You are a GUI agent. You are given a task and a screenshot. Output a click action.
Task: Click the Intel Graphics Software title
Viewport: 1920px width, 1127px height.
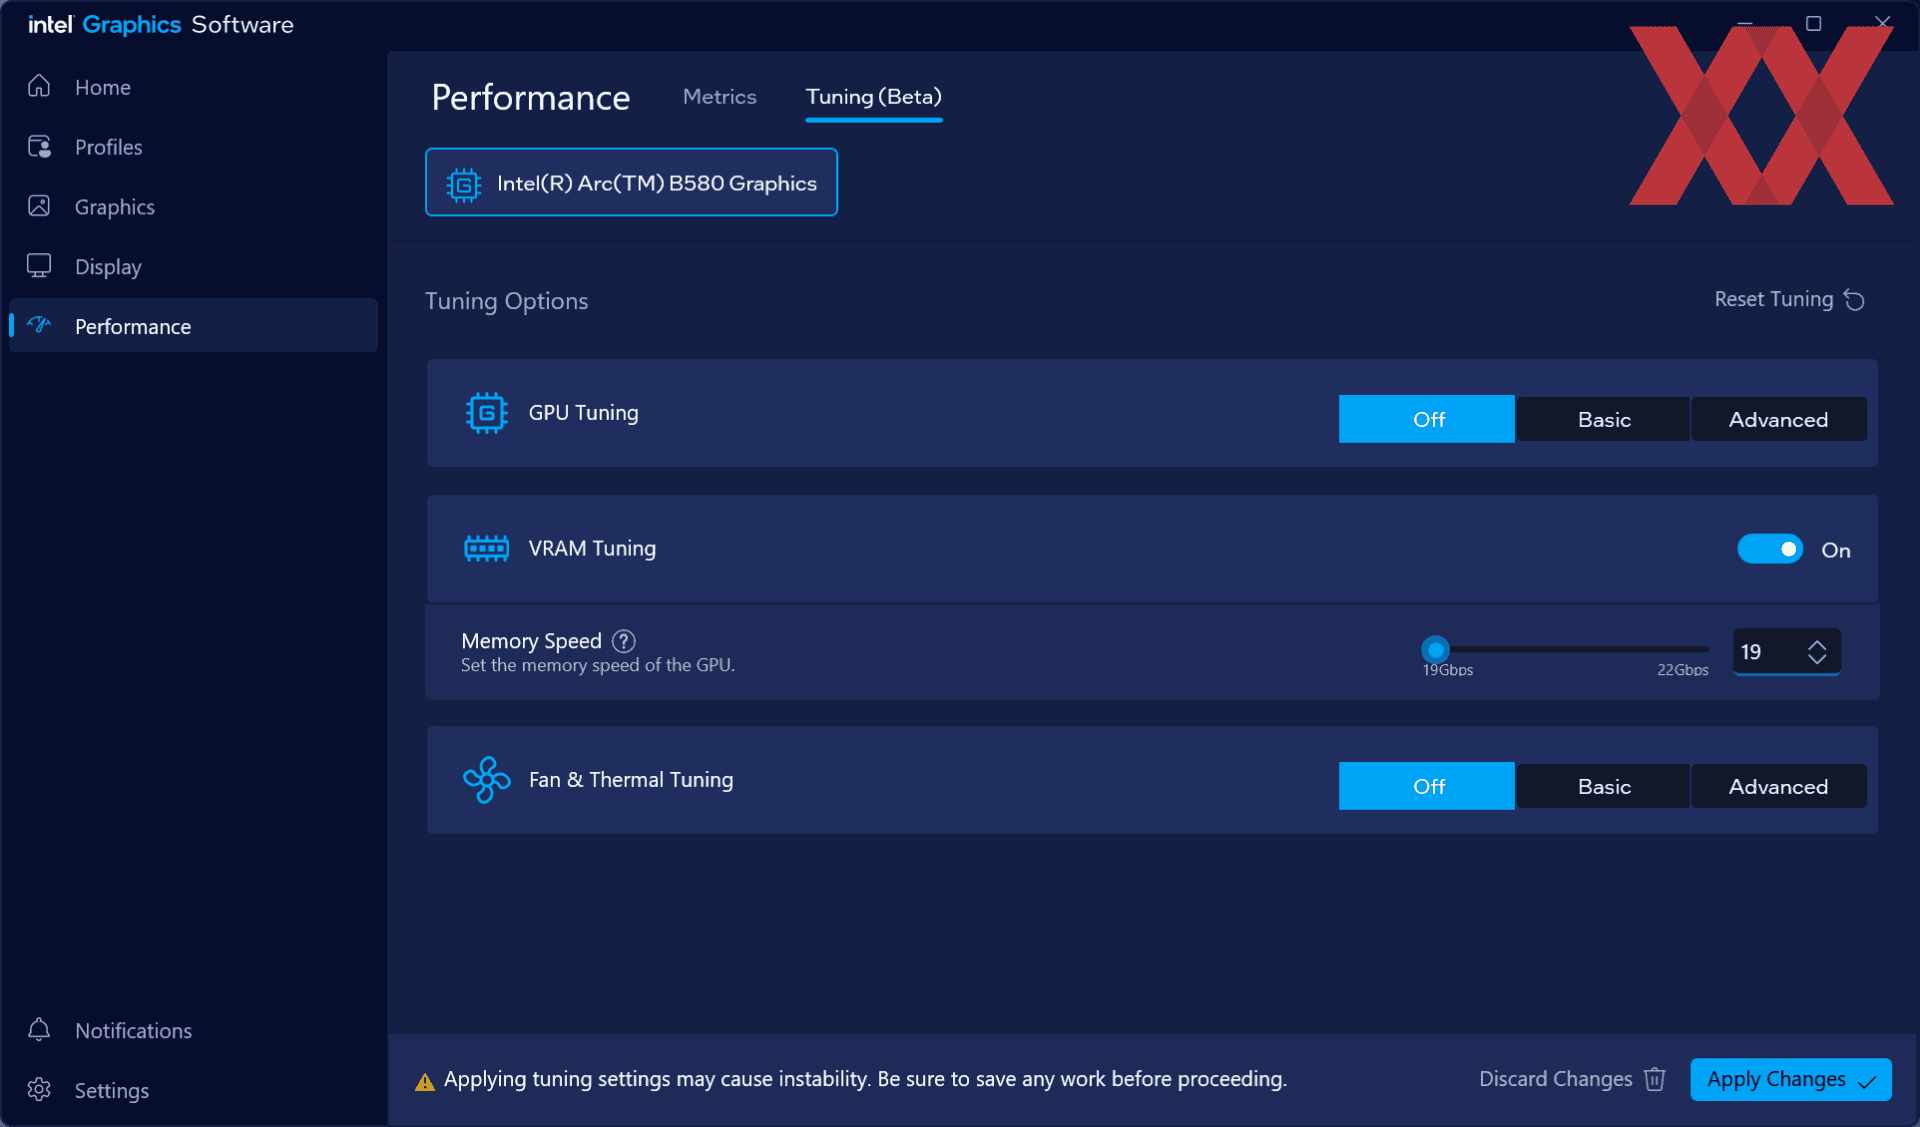pyautogui.click(x=161, y=24)
